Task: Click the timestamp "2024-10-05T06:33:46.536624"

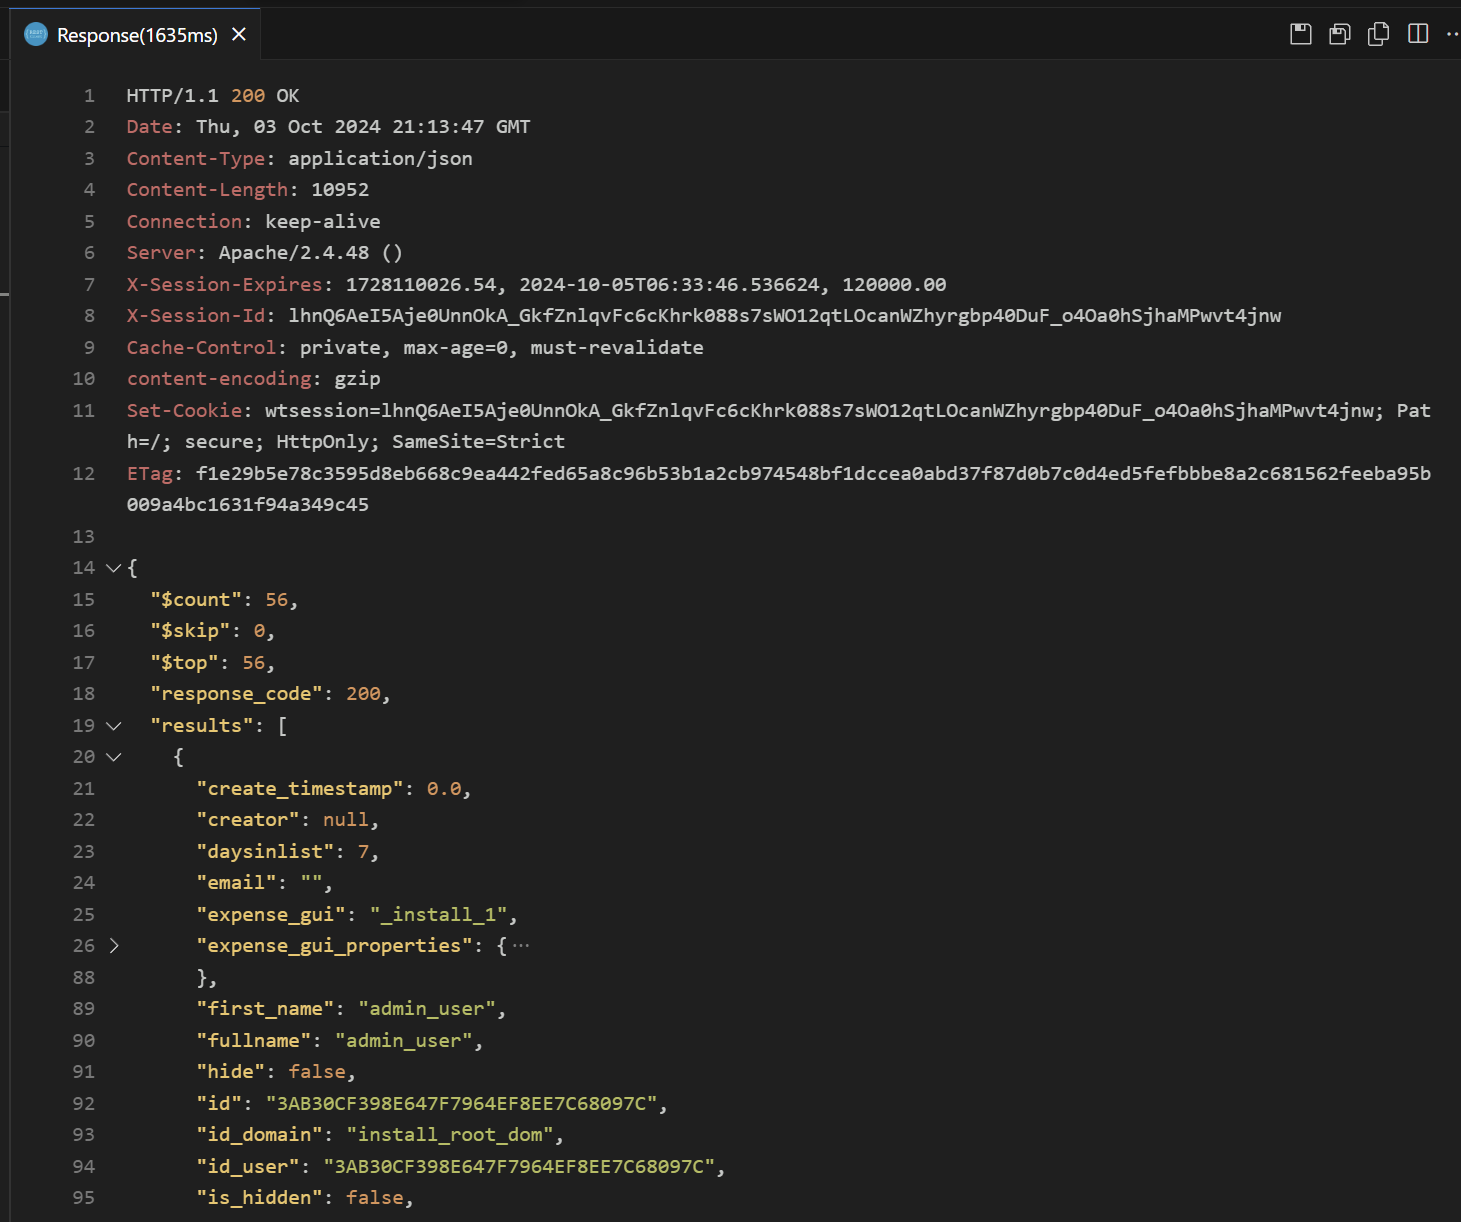Action: point(669,285)
